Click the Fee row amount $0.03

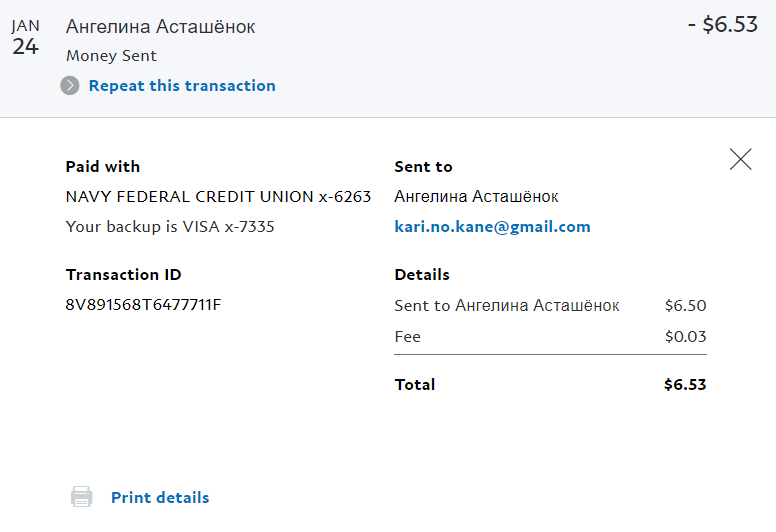(x=685, y=337)
